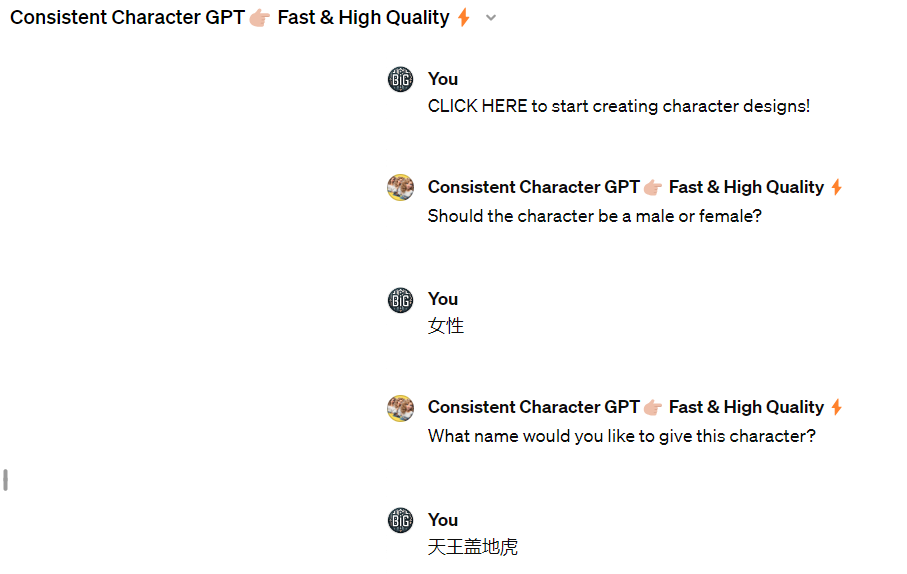Click the lightning bolt emoji in the header title
Viewport: 907px width, 574px height.
pyautogui.click(x=463, y=18)
